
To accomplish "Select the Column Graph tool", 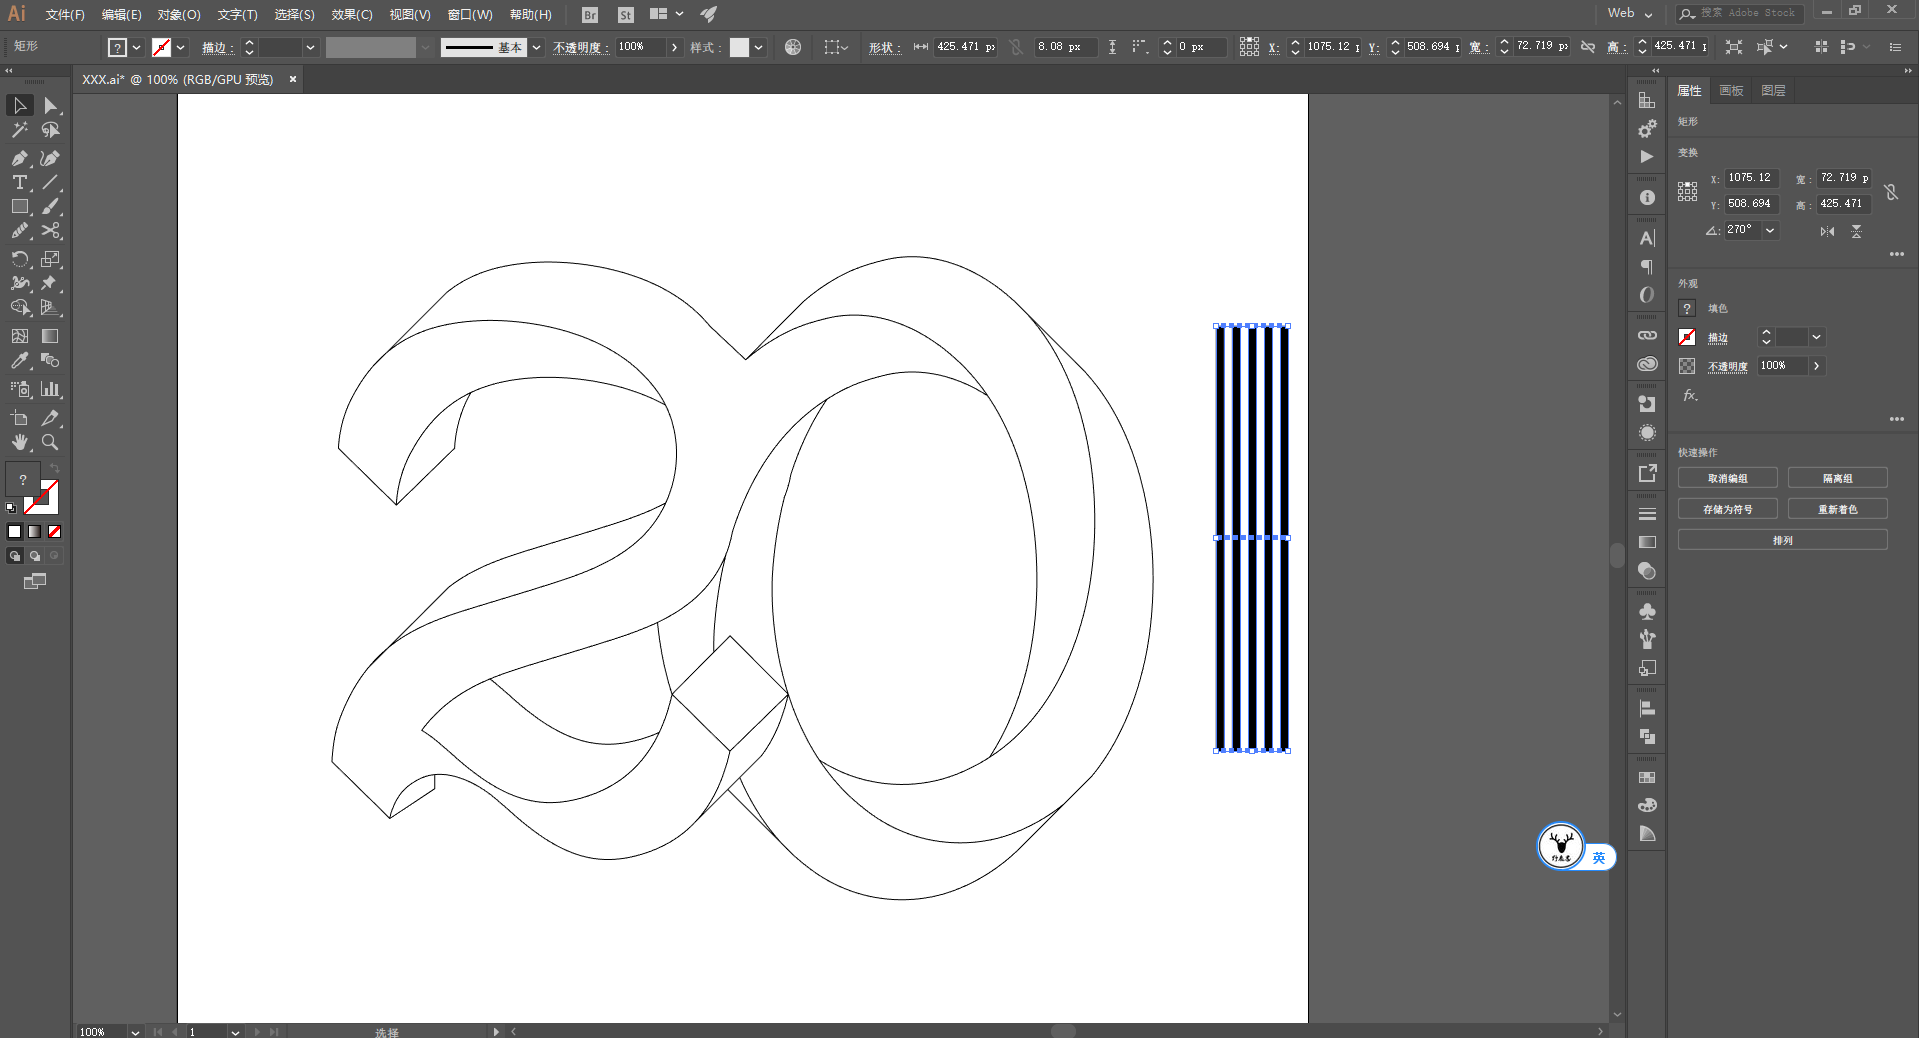I will pyautogui.click(x=50, y=389).
